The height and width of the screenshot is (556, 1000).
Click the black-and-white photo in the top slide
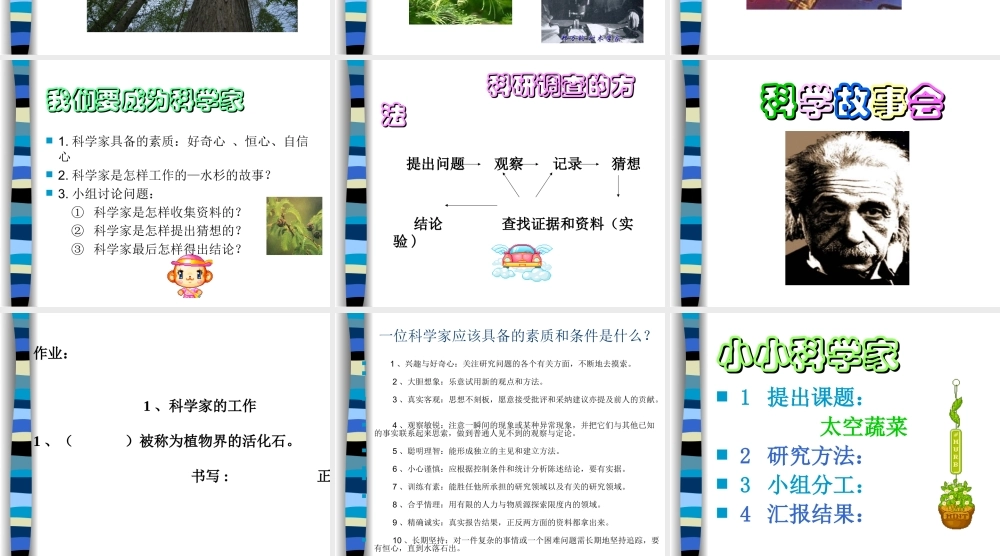point(592,21)
